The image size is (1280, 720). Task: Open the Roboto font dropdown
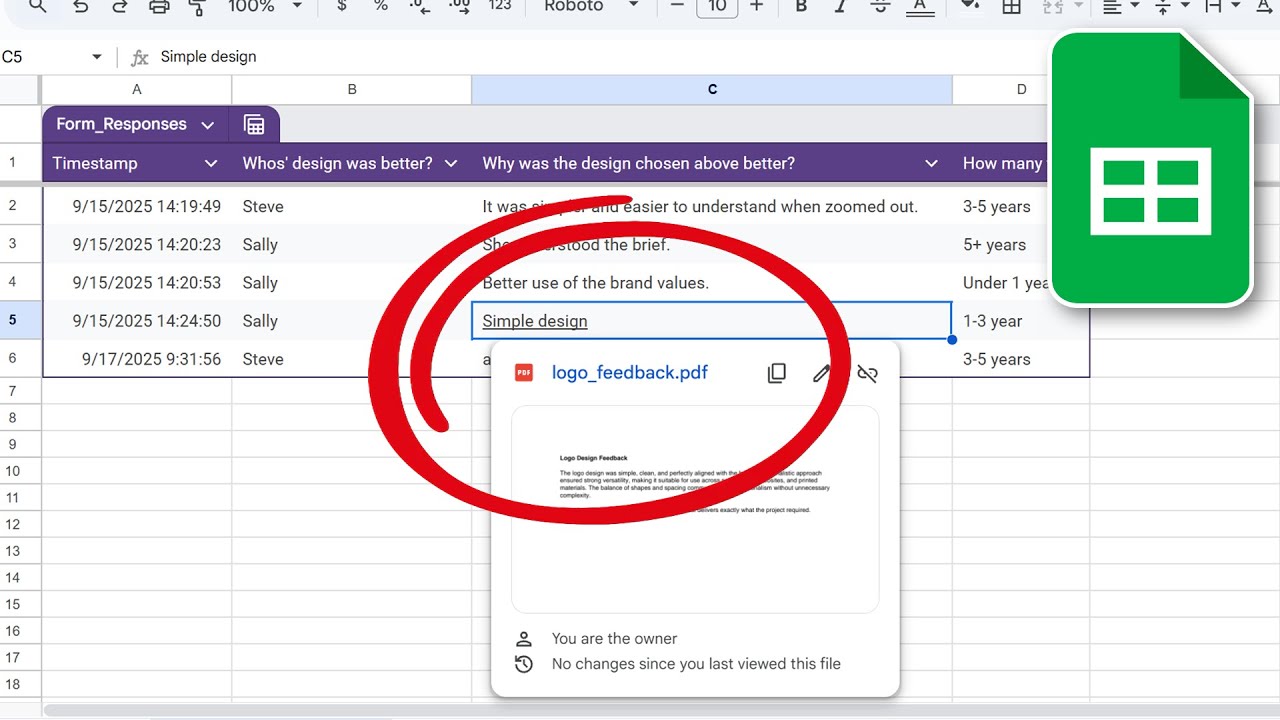click(590, 6)
